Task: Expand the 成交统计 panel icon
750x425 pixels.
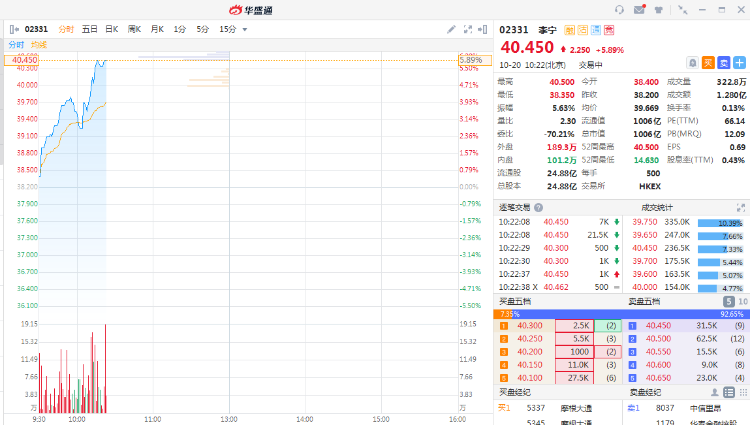Action: coord(741,207)
